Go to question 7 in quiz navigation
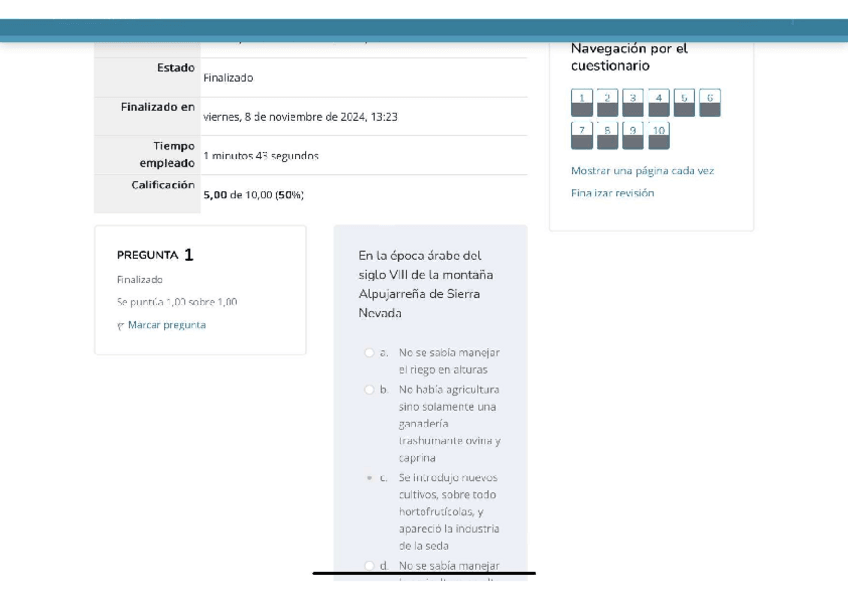This screenshot has height=599, width=848. (x=582, y=135)
